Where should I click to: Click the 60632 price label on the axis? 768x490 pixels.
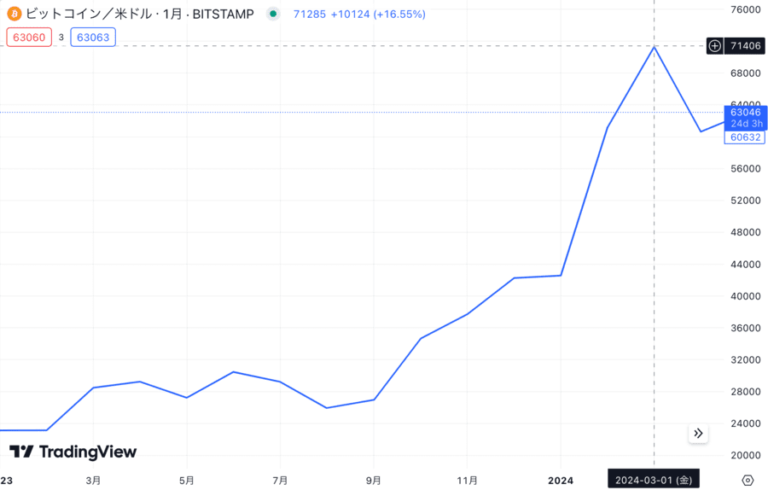click(x=745, y=137)
